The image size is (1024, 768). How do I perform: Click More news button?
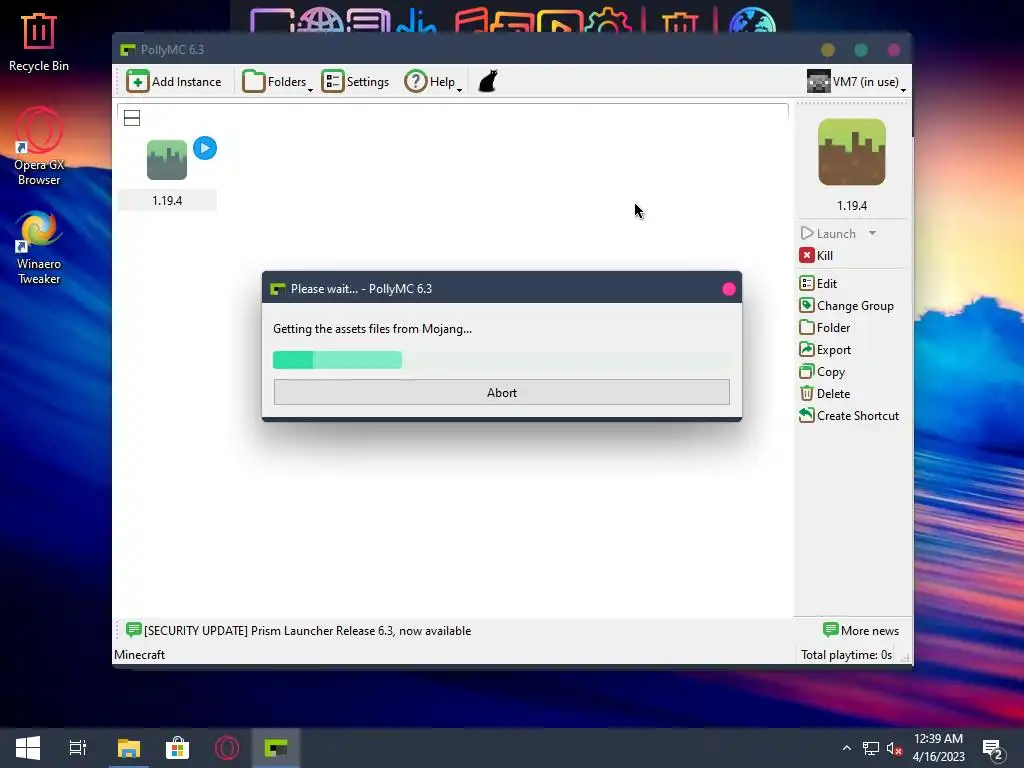coord(861,631)
